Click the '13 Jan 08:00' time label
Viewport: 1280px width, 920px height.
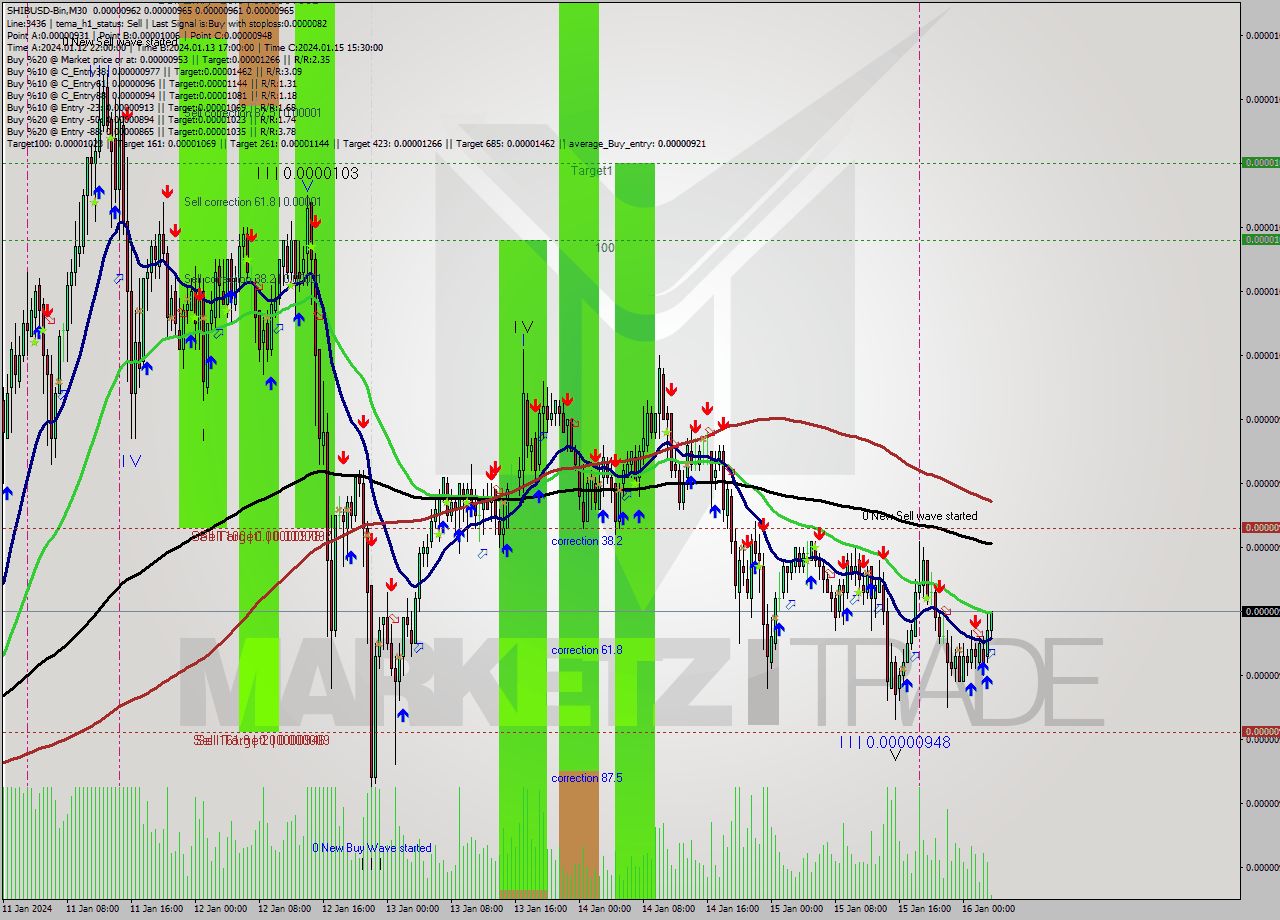(x=476, y=909)
